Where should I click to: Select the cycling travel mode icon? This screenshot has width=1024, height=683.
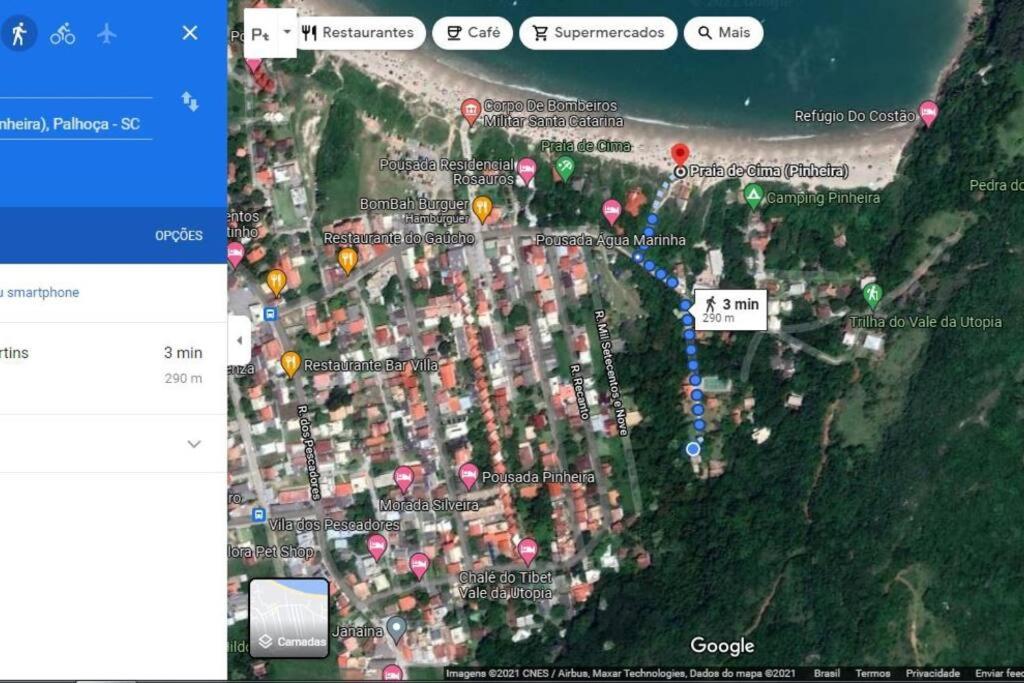63,33
